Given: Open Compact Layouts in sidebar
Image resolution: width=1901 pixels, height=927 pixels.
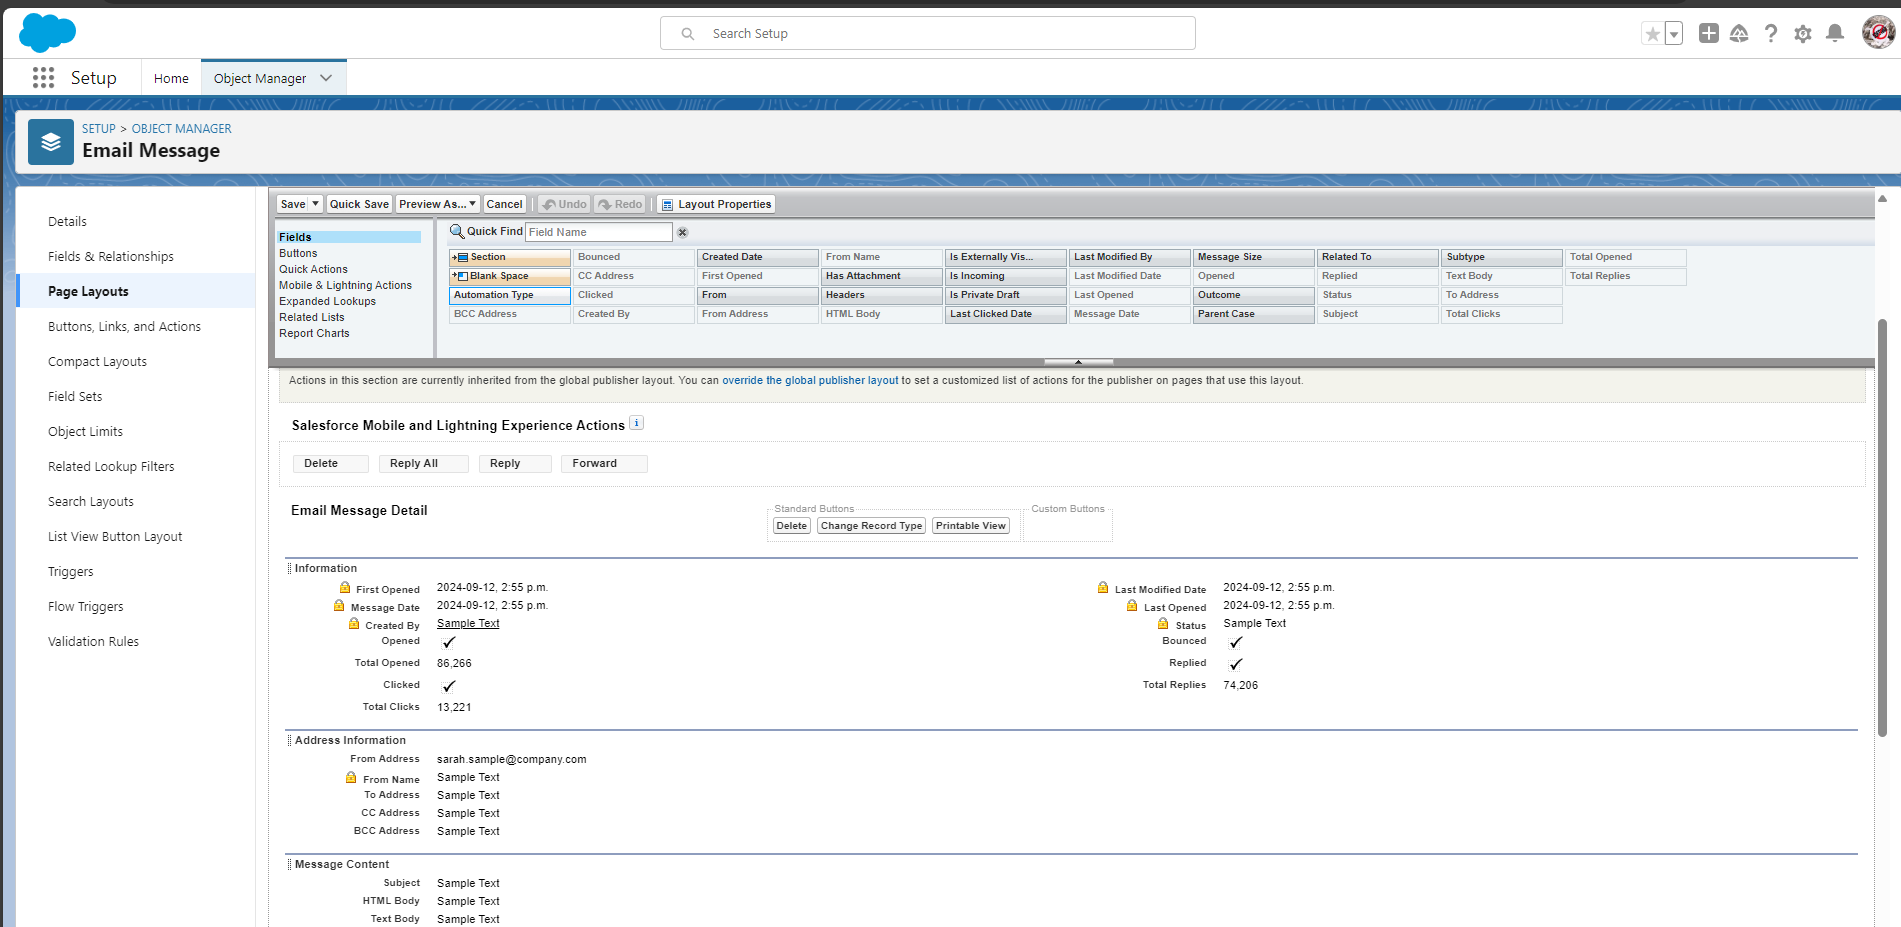Looking at the screenshot, I should tap(97, 361).
